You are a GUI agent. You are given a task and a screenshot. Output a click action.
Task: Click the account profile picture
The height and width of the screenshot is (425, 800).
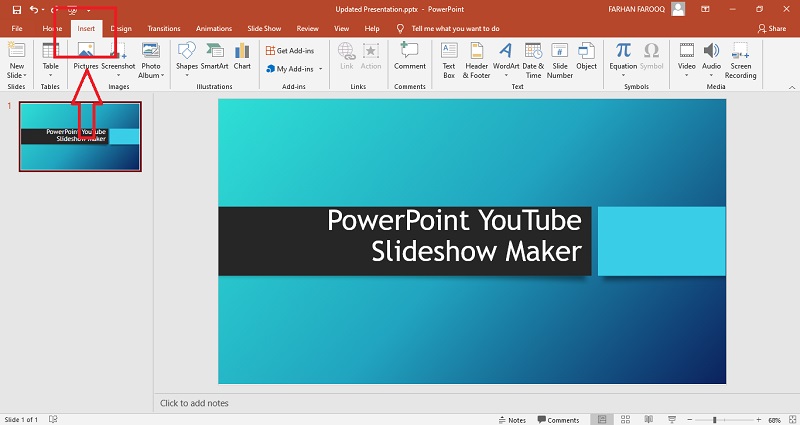coord(678,9)
